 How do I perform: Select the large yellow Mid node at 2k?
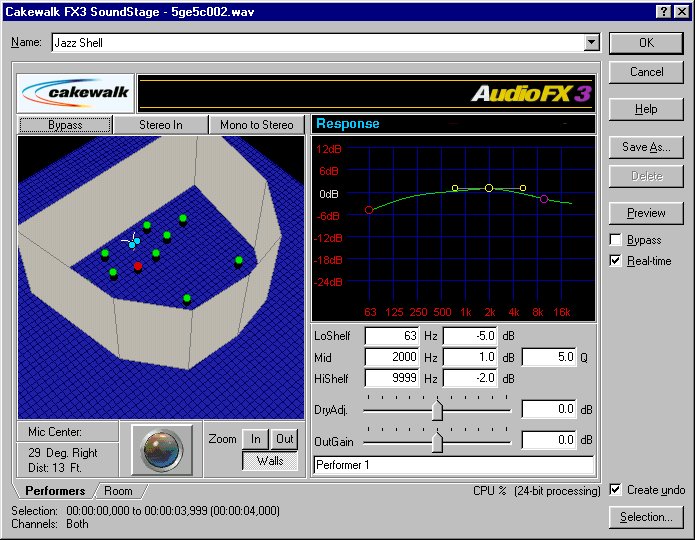pyautogui.click(x=489, y=188)
